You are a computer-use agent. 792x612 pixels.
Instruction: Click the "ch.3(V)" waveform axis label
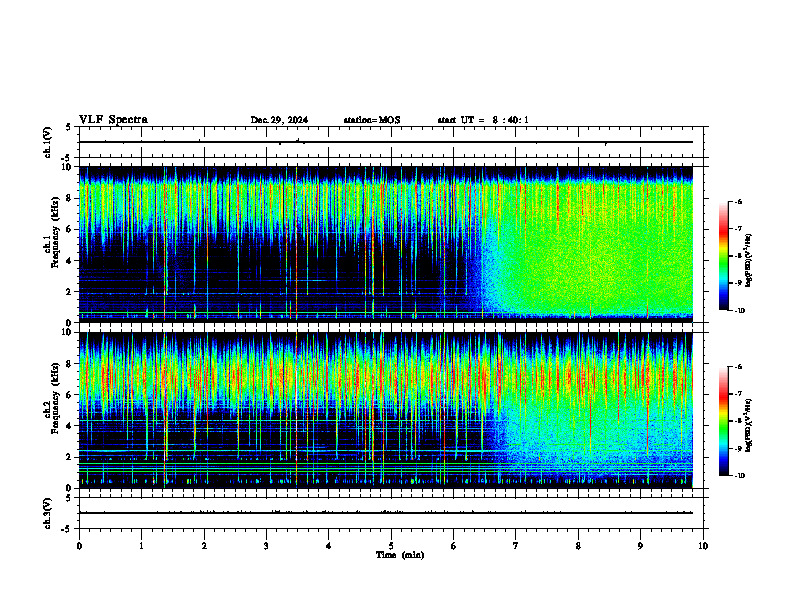47,513
